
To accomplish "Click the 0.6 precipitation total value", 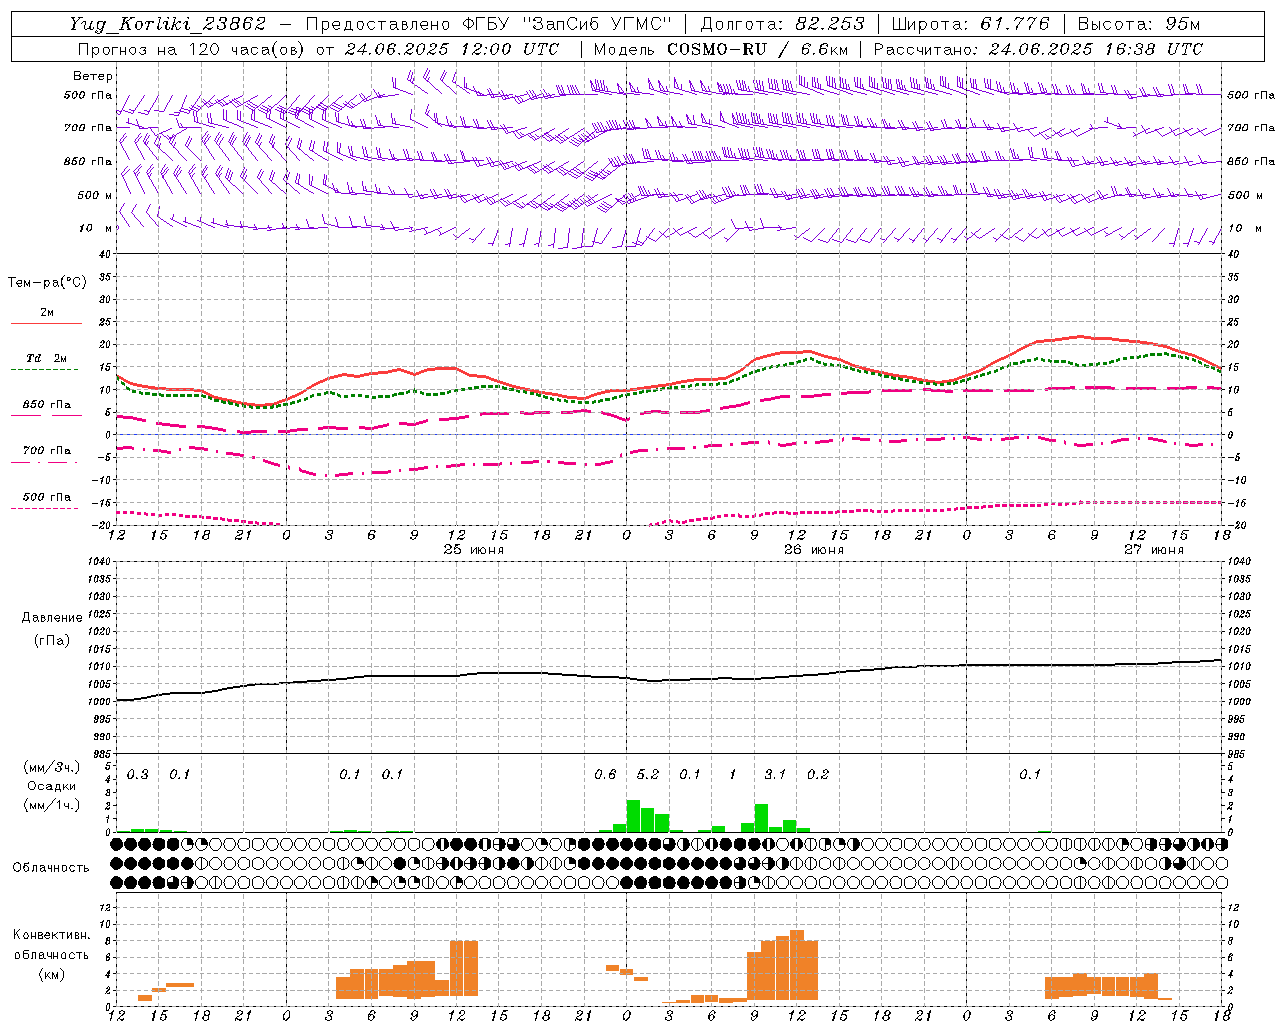I will (x=605, y=775).
